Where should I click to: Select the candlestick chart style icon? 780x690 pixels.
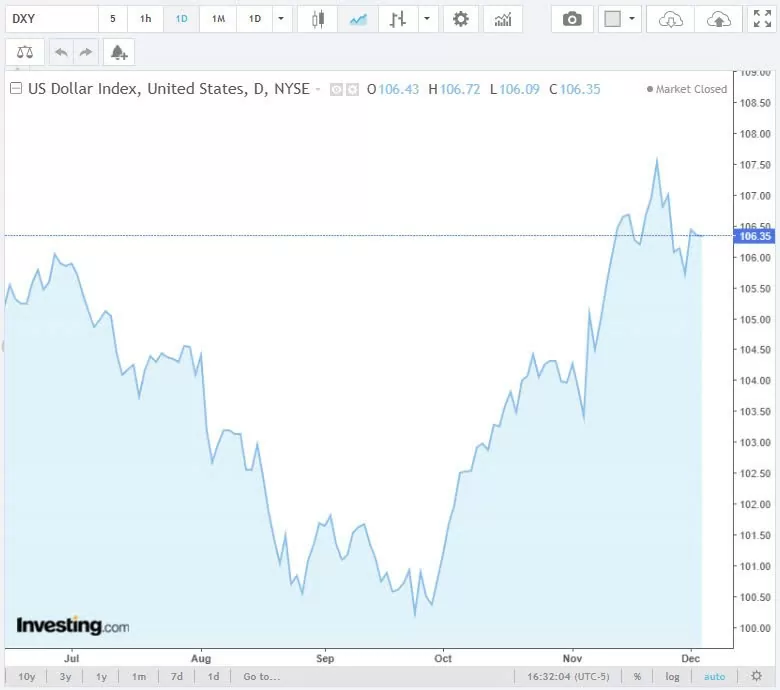pyautogui.click(x=318, y=19)
